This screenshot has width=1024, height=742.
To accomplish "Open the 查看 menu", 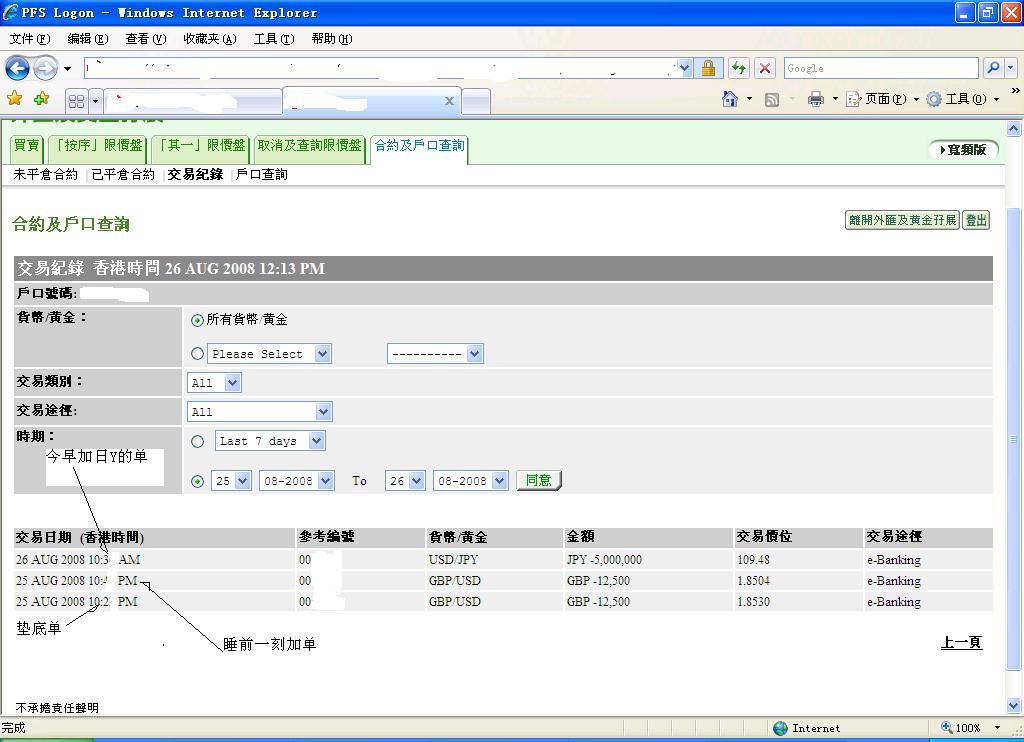I will pyautogui.click(x=146, y=39).
